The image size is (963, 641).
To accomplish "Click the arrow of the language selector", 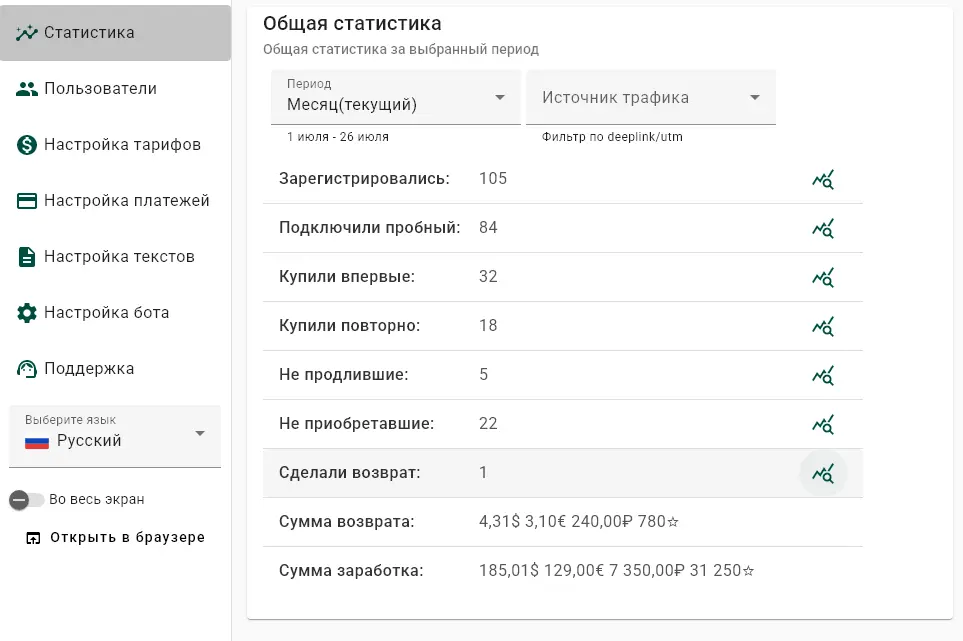I will pyautogui.click(x=200, y=433).
